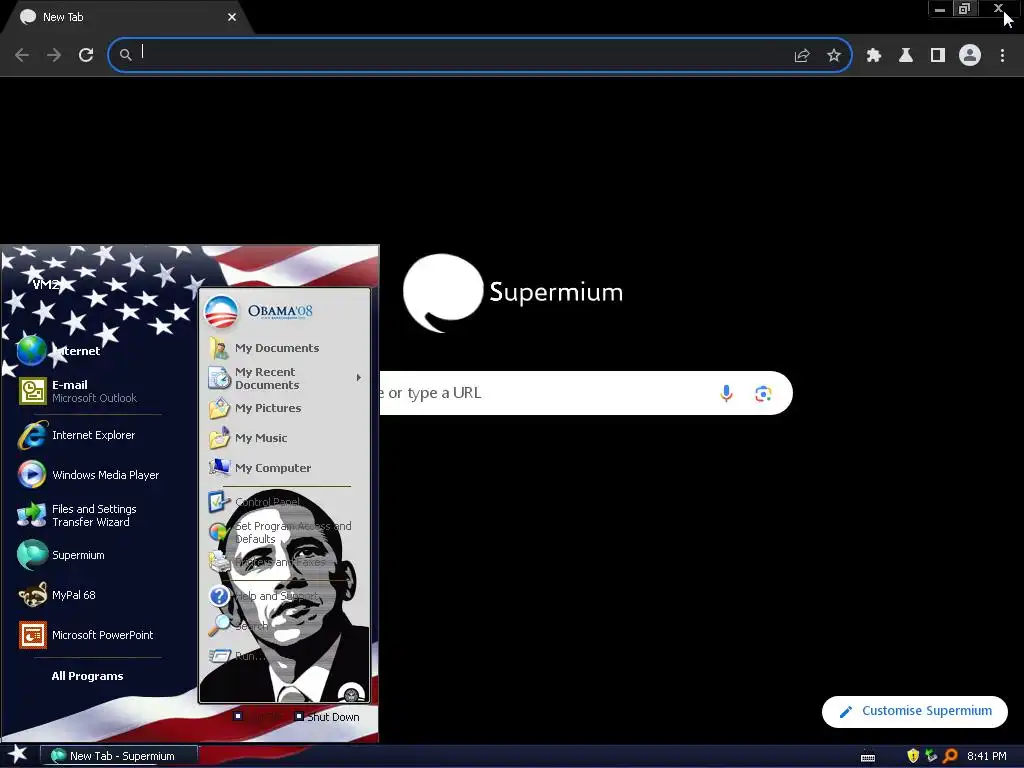Open My Documents folder
This screenshot has width=1024, height=768.
point(264,348)
